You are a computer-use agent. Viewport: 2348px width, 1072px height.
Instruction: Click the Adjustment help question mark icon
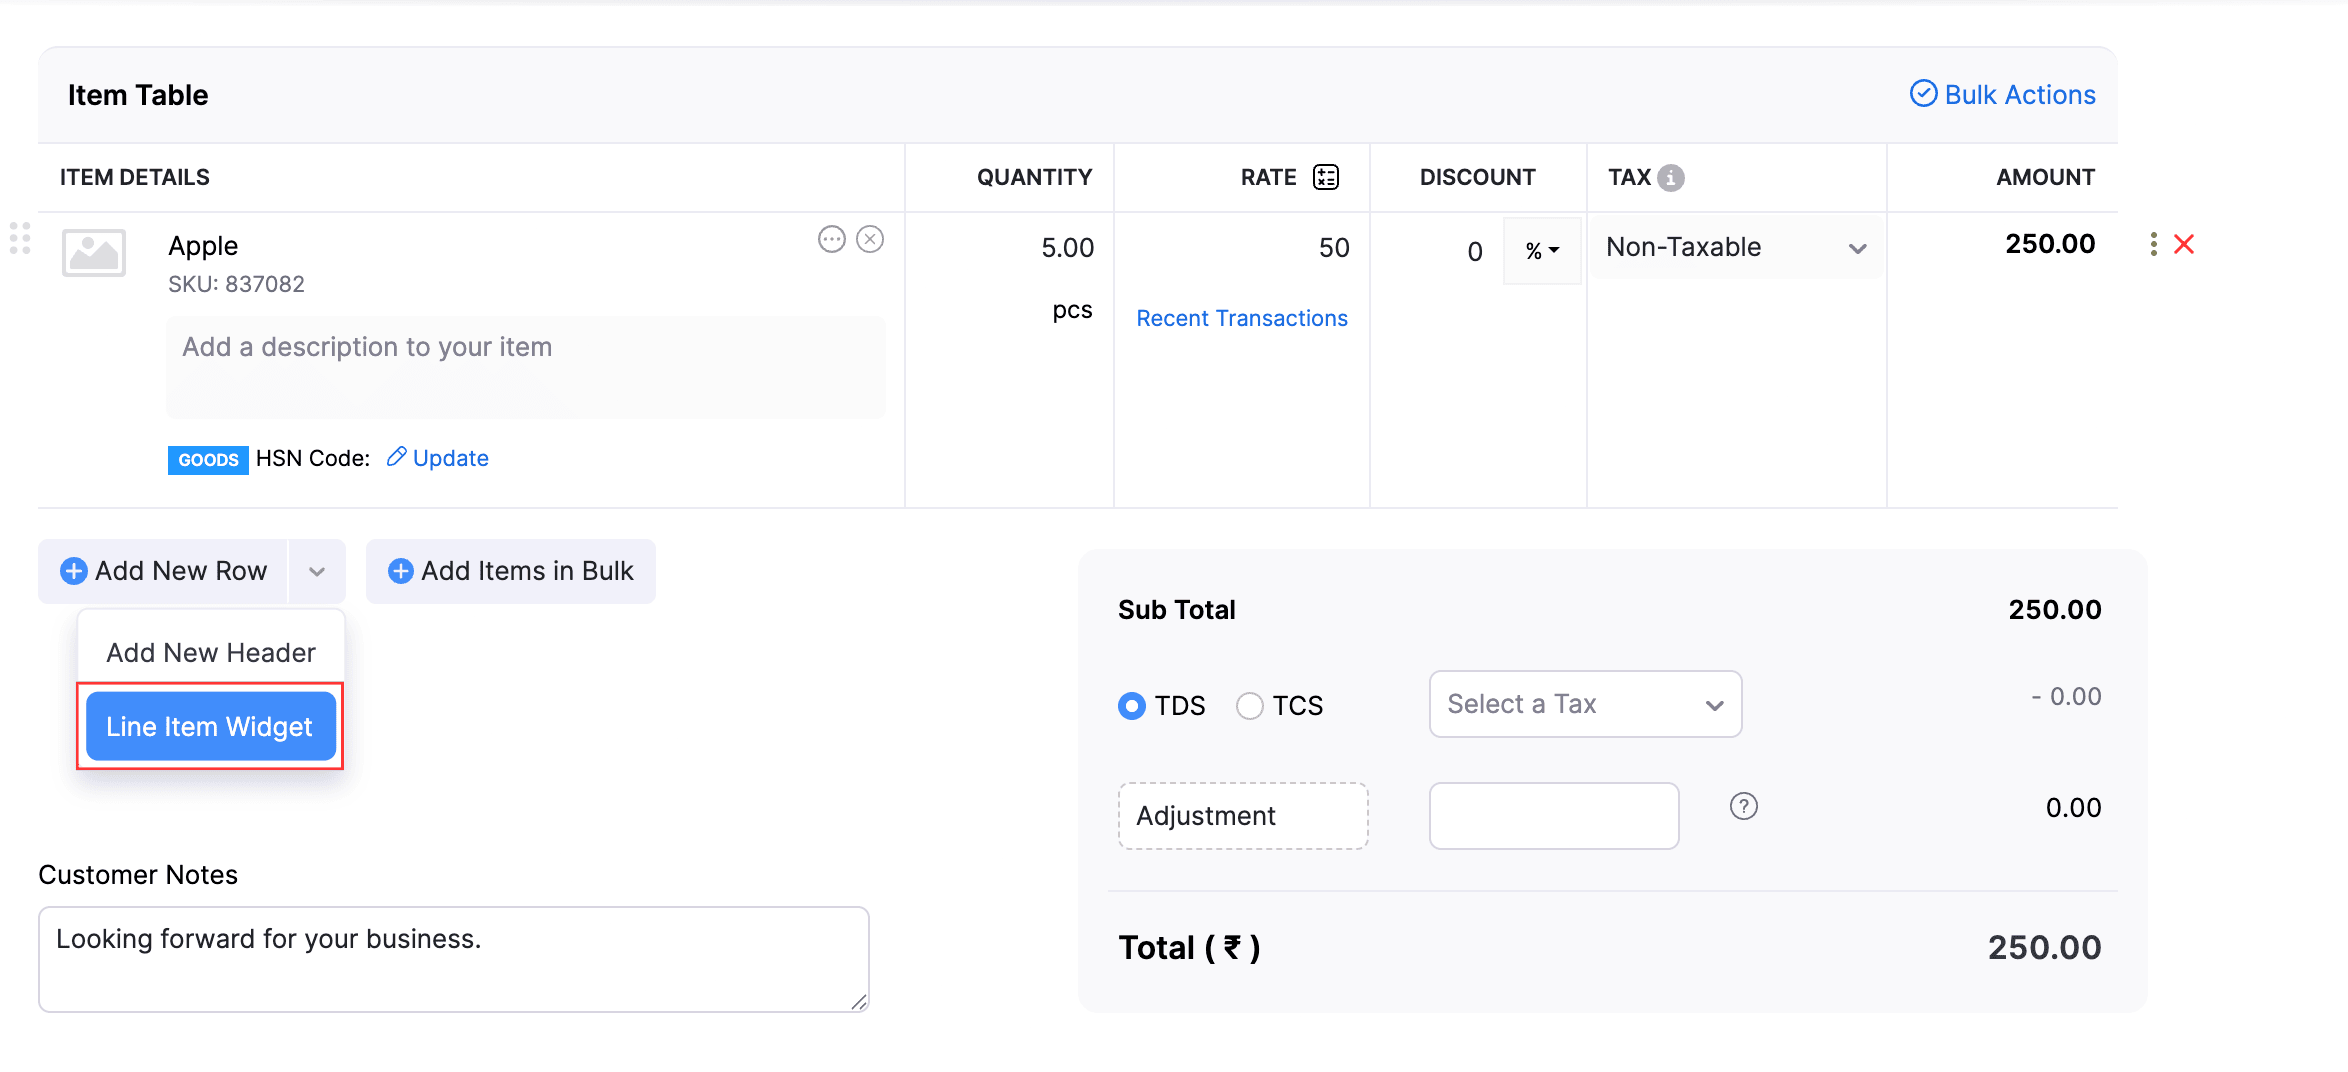1743,806
